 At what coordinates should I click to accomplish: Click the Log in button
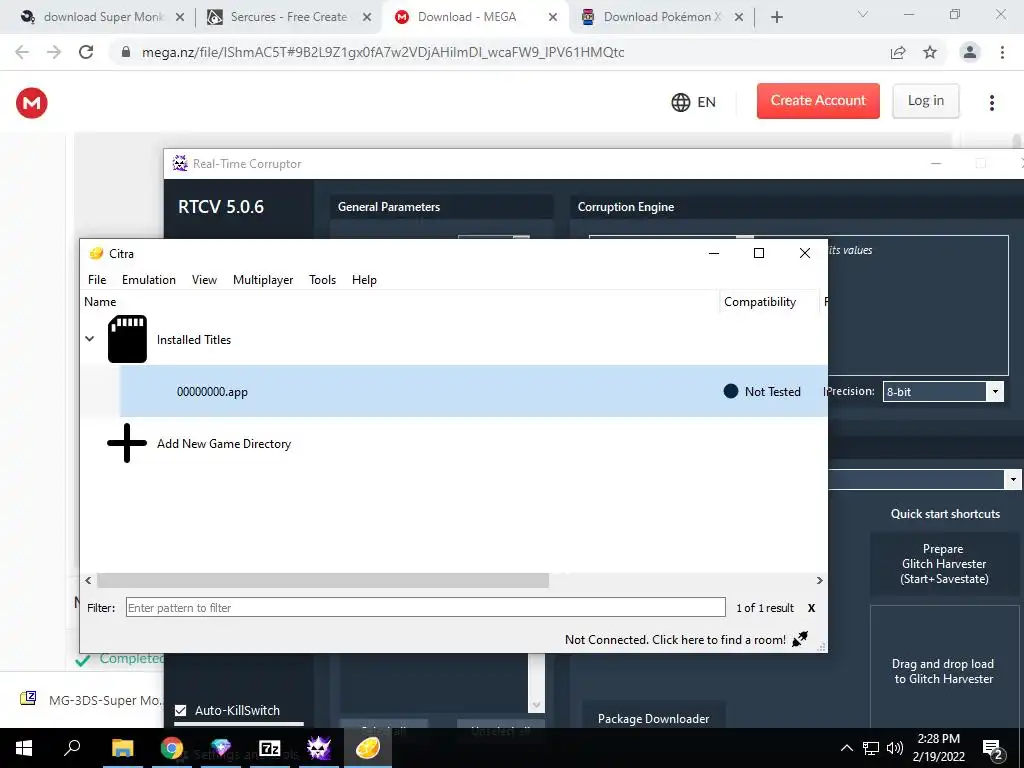925,101
